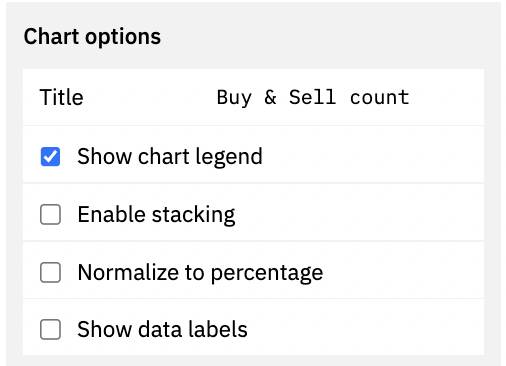The width and height of the screenshot is (506, 366).
Task: Click empty space right of 'Show chart legend'
Action: tap(372, 156)
